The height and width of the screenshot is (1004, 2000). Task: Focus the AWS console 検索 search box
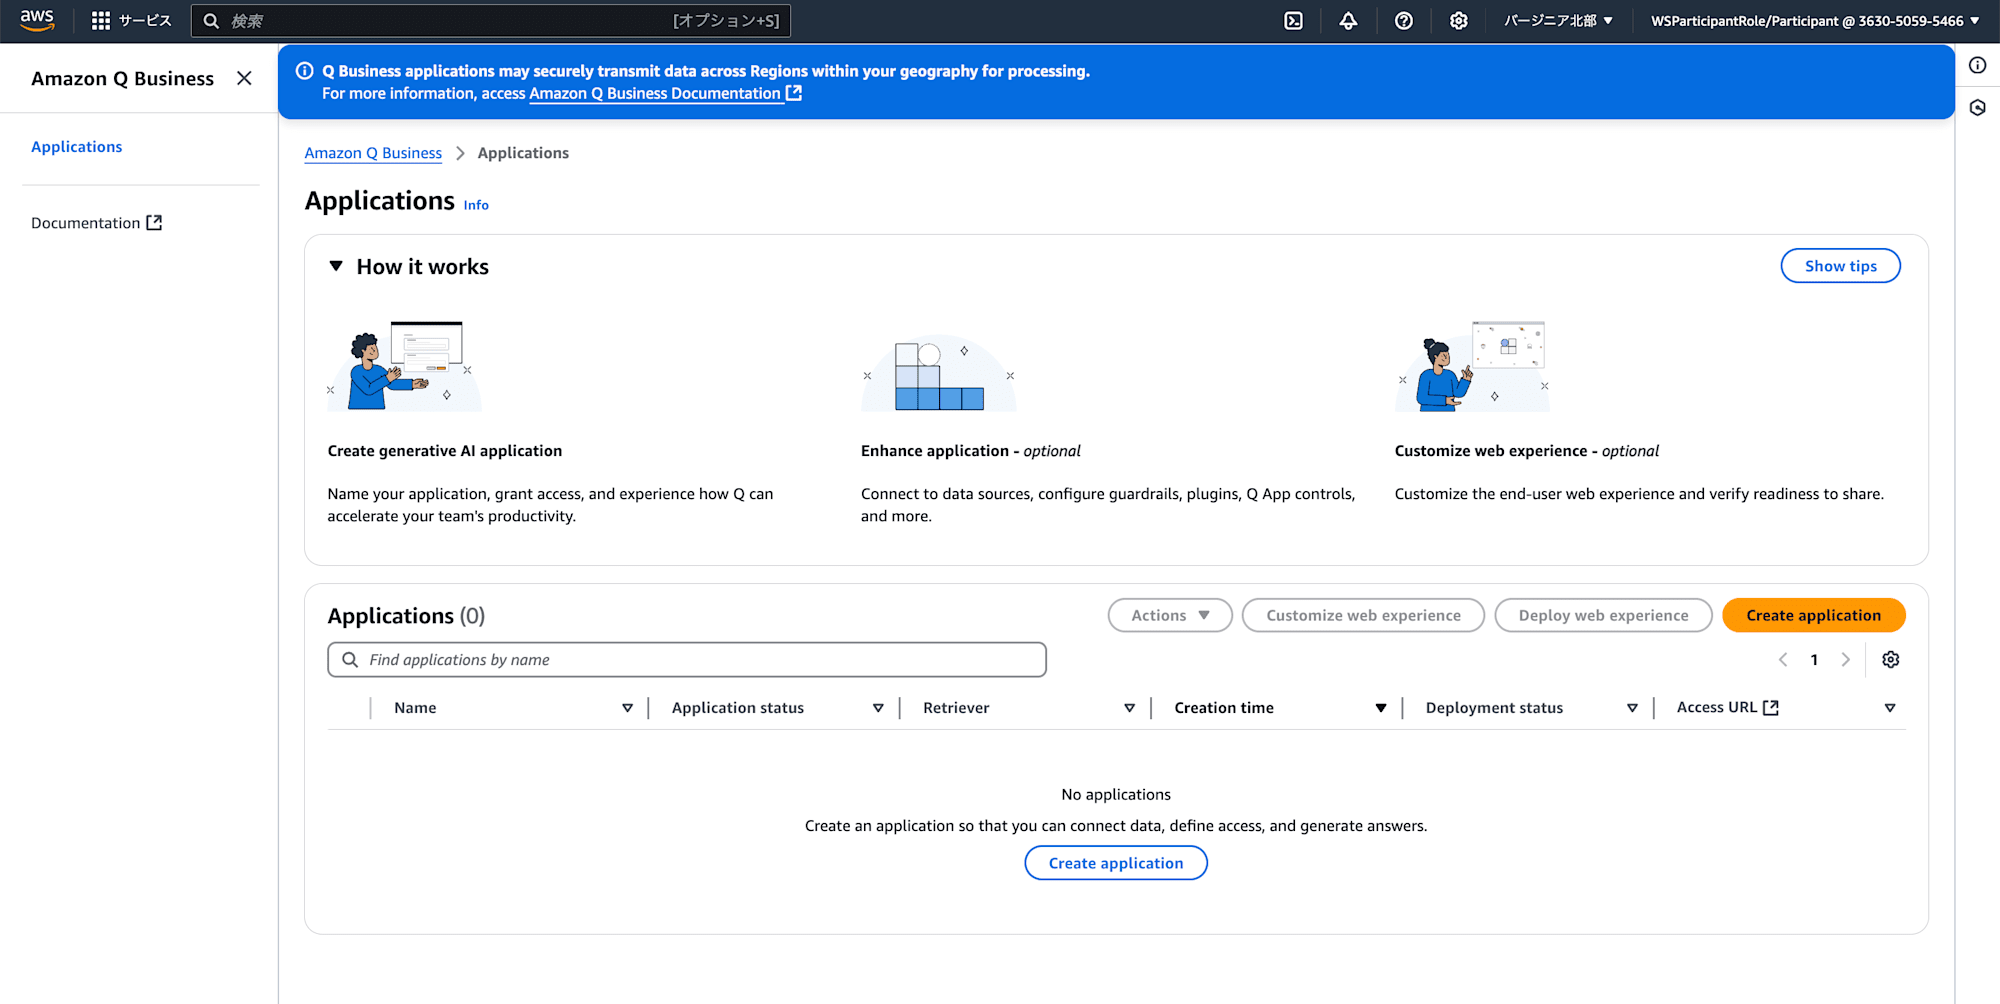click(x=490, y=20)
